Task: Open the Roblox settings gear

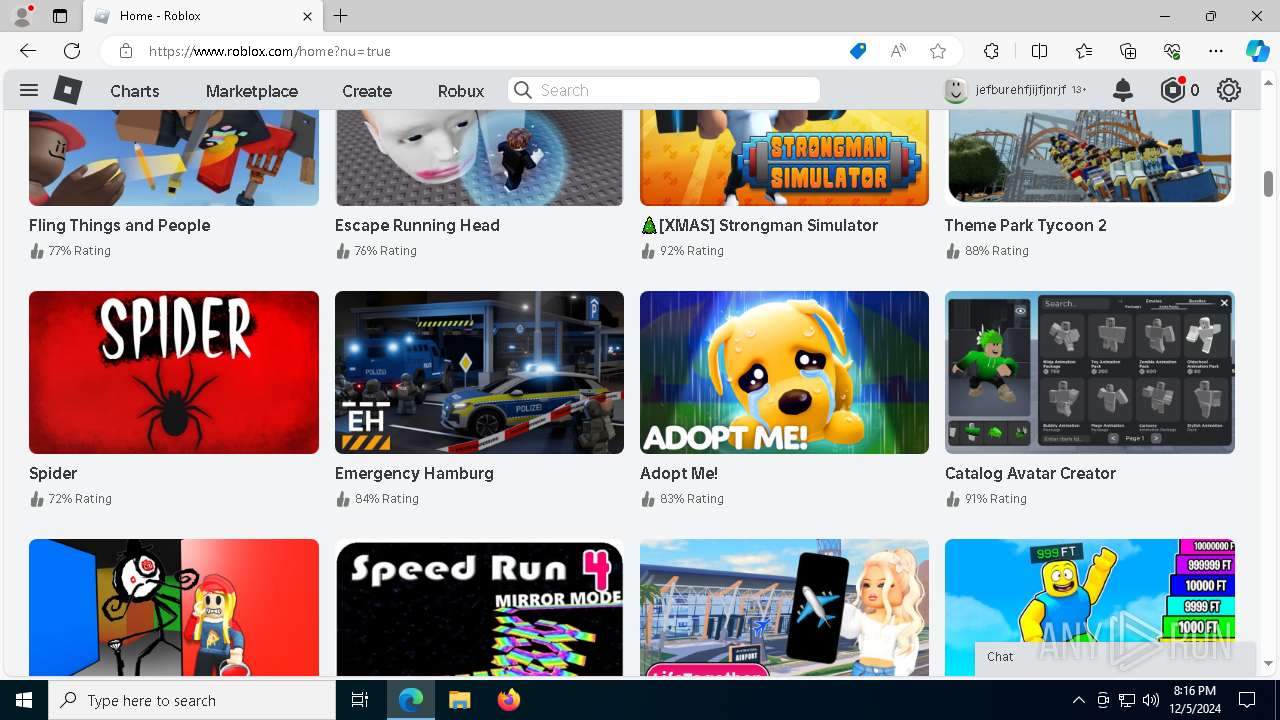Action: point(1229,90)
